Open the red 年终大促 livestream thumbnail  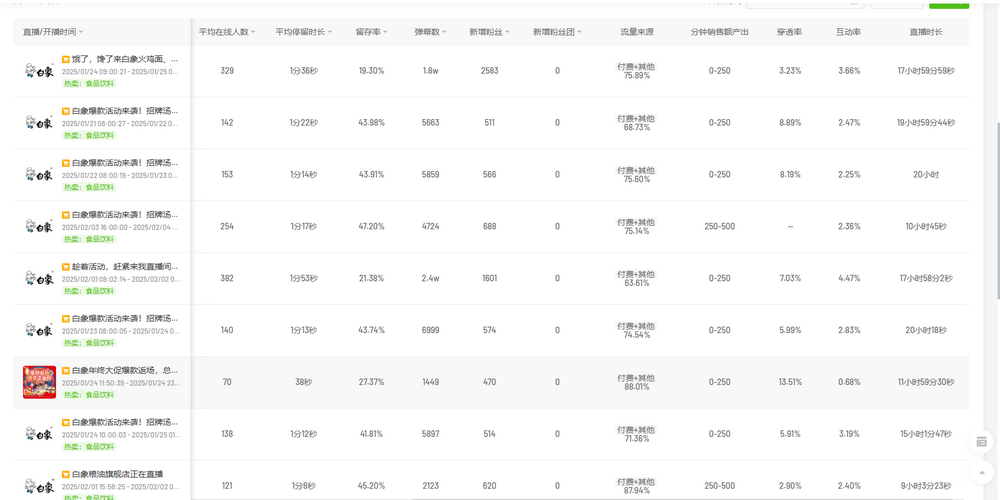[x=39, y=382]
